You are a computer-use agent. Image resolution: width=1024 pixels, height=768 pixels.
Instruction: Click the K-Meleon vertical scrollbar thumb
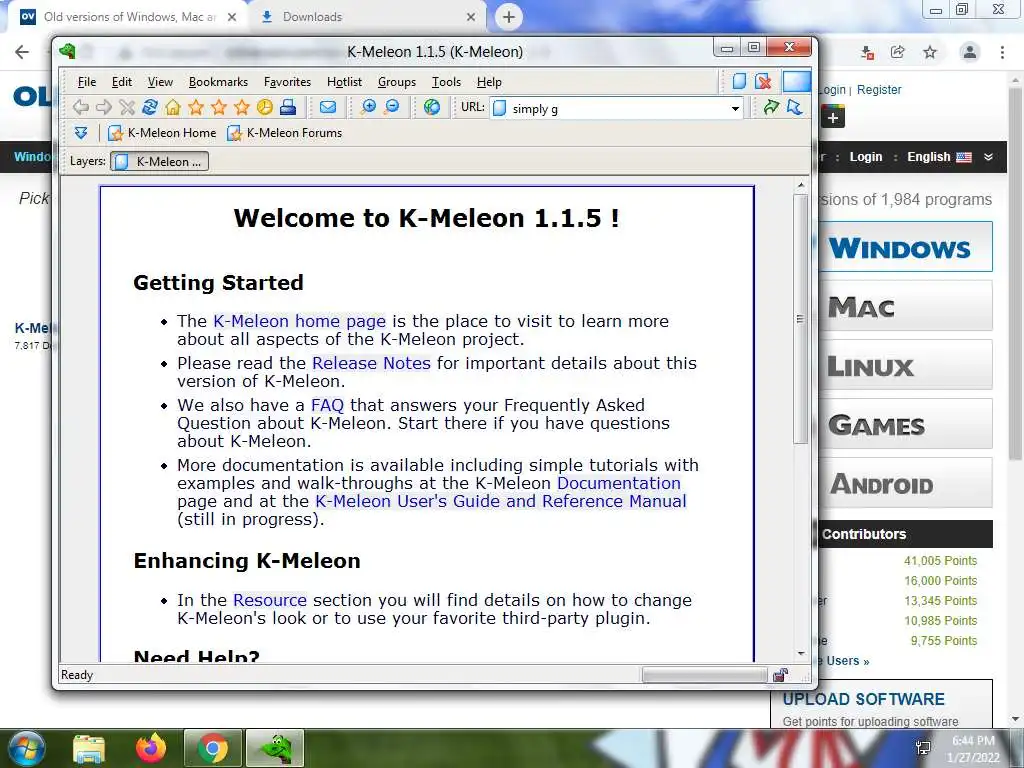point(801,319)
